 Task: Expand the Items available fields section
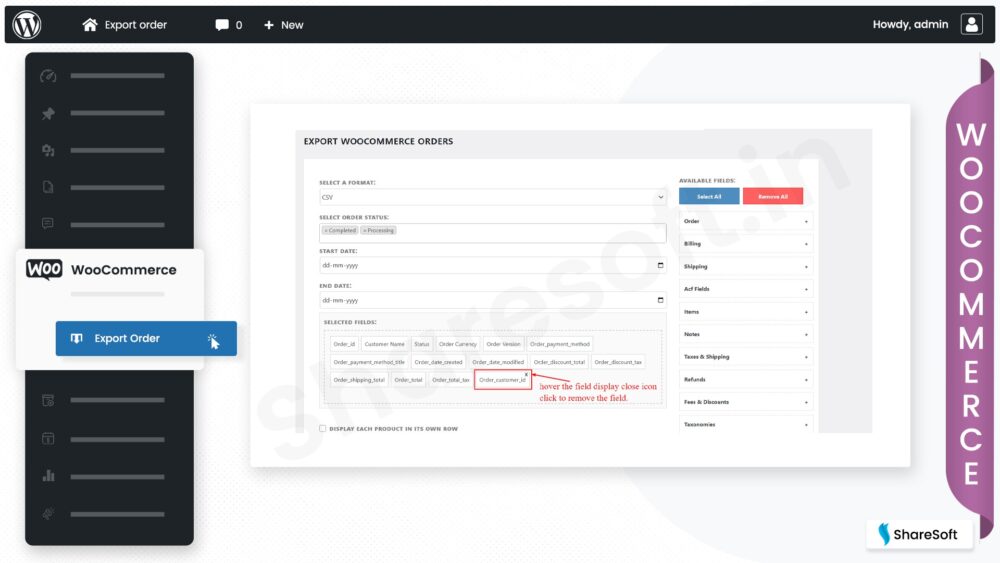[x=746, y=312]
